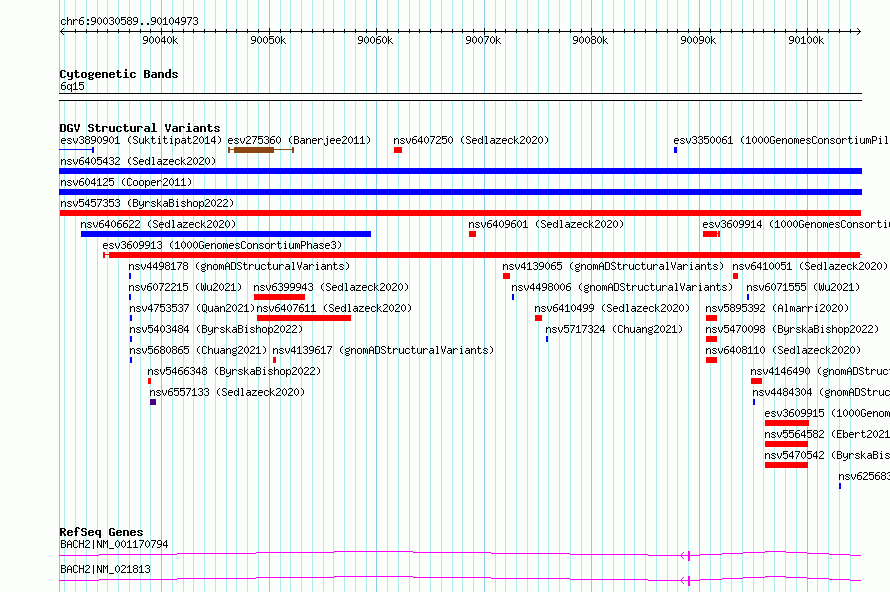The height and width of the screenshot is (592, 890).
Task: Click nsv4498178 (gnomADStructuralVariants) label
Action: point(239,266)
